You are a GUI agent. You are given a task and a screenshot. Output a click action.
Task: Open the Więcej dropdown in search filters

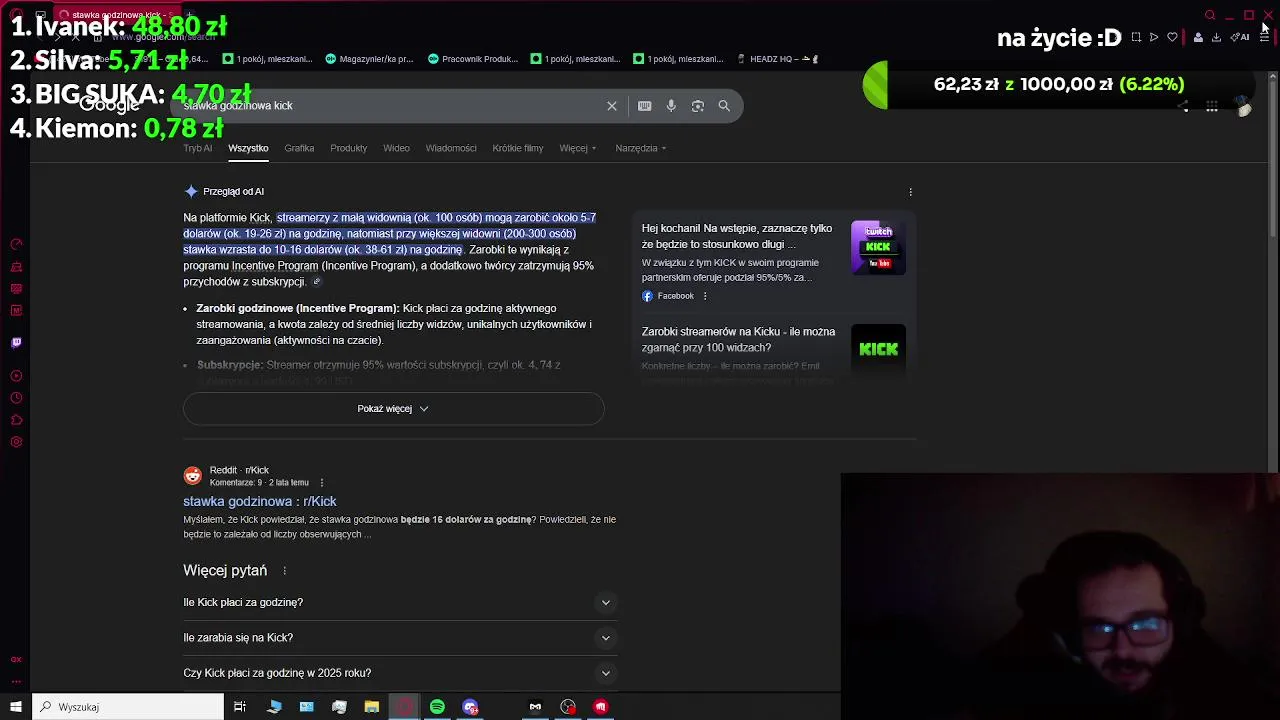click(x=578, y=148)
